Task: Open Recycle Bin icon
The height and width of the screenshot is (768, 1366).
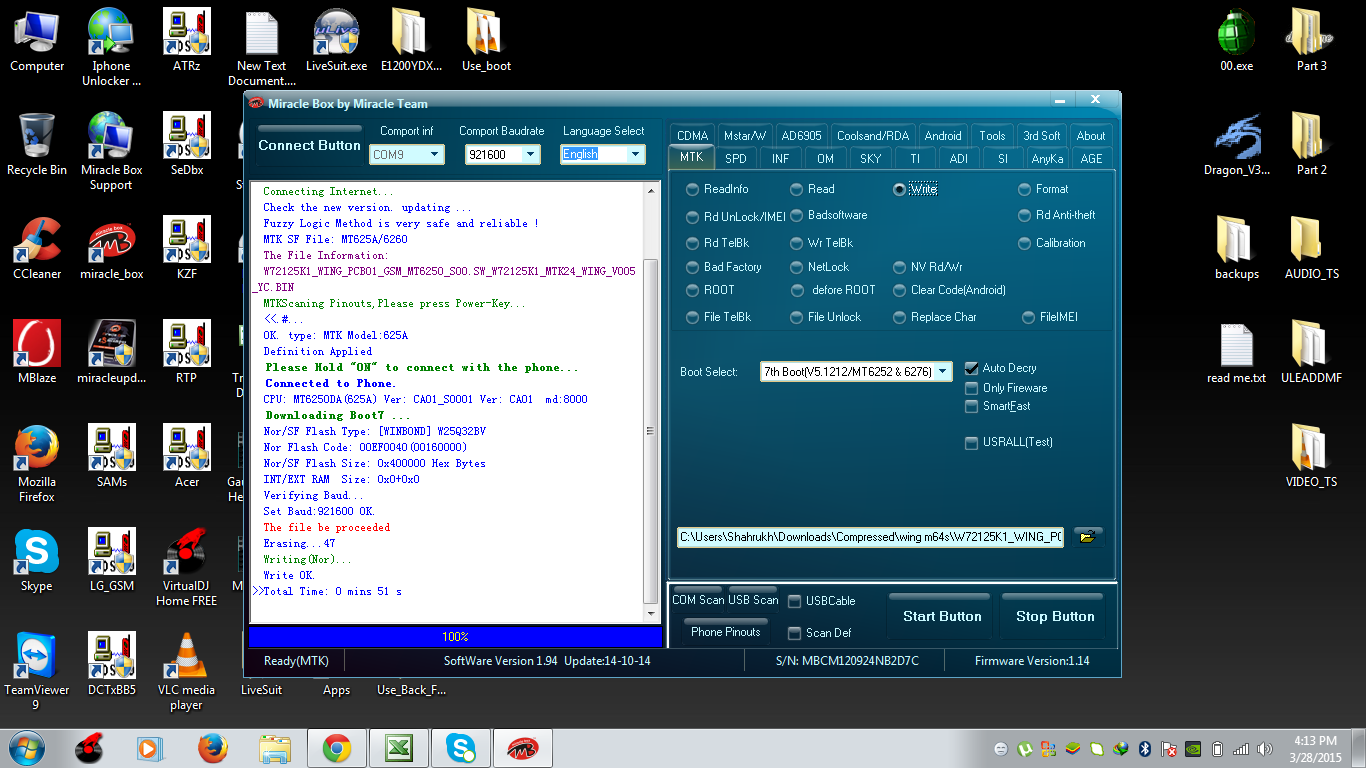Action: pyautogui.click(x=37, y=145)
